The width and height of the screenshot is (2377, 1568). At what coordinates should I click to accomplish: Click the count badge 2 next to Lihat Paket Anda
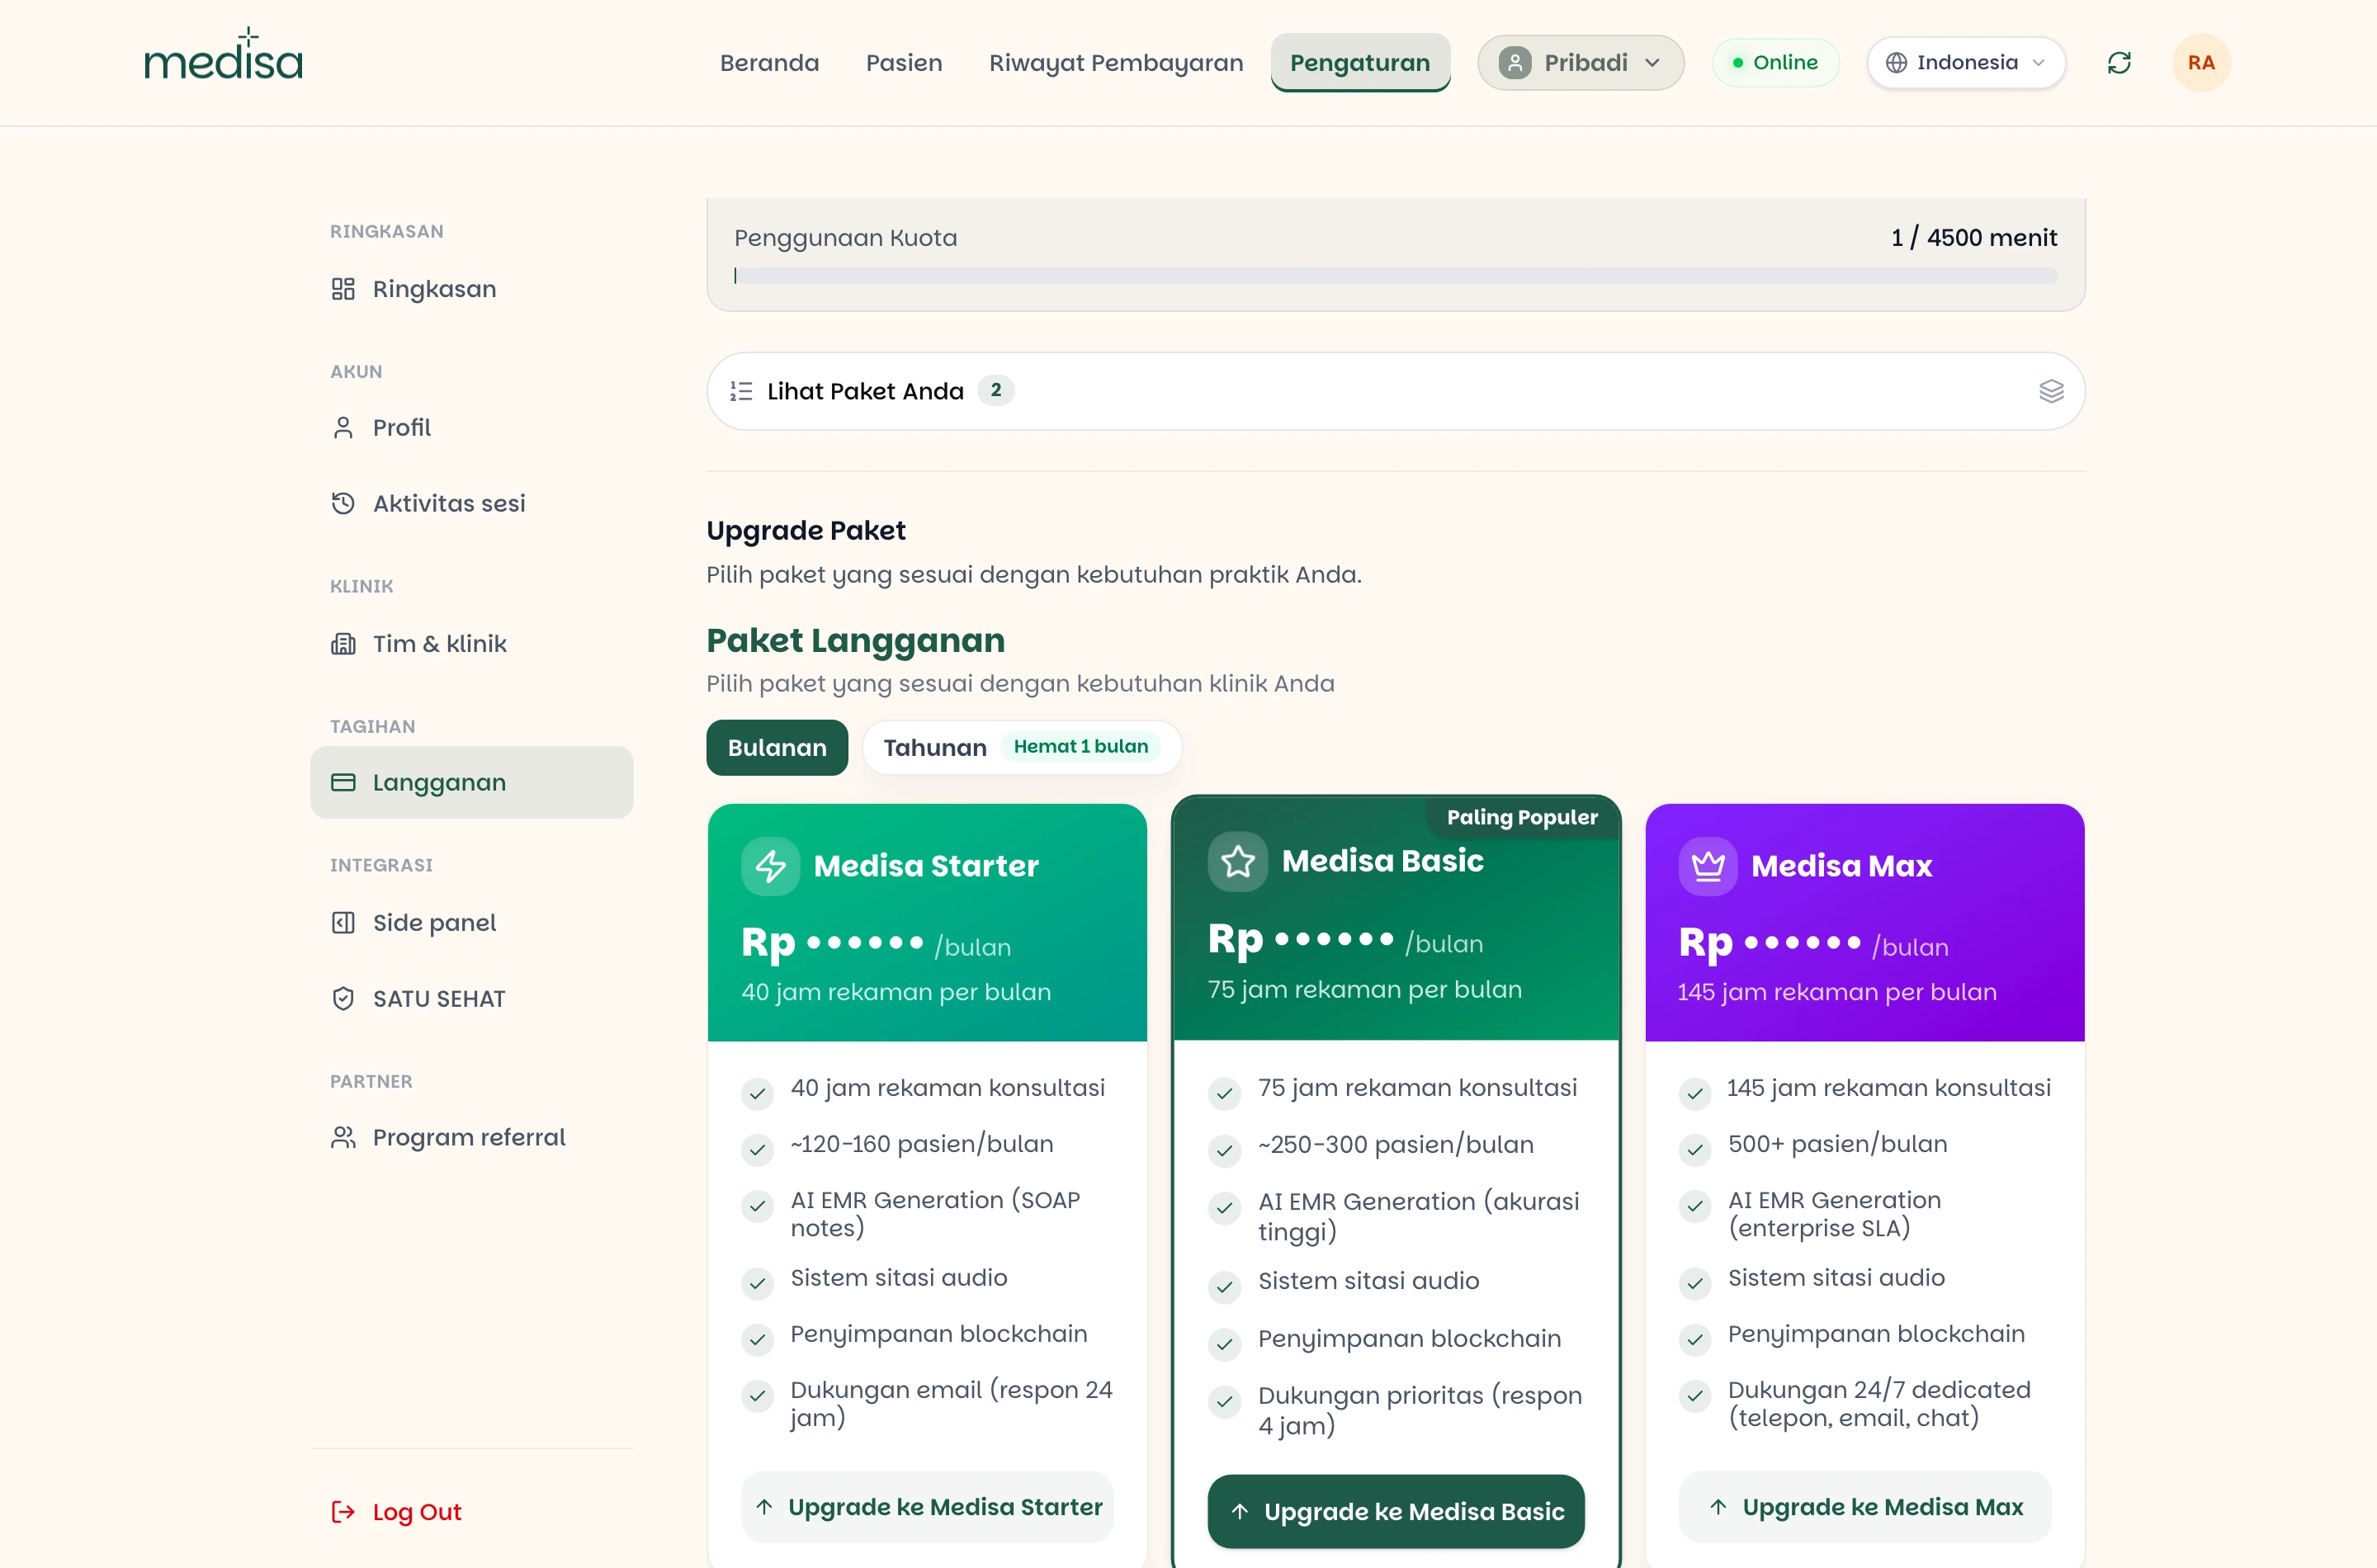pyautogui.click(x=995, y=390)
